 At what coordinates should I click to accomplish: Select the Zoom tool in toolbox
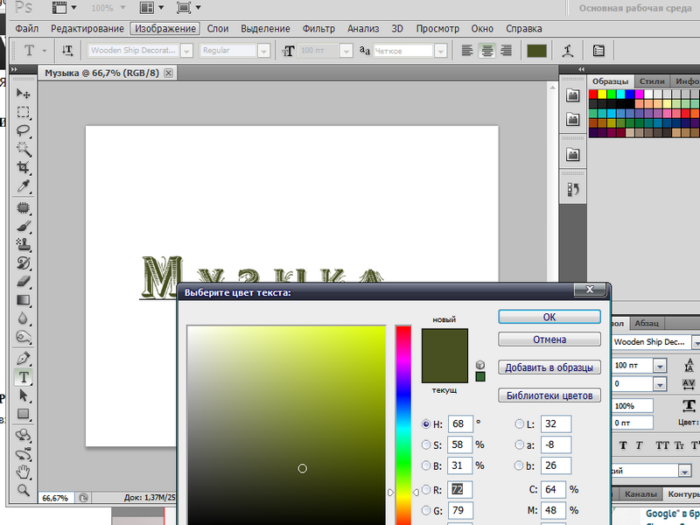pos(24,490)
